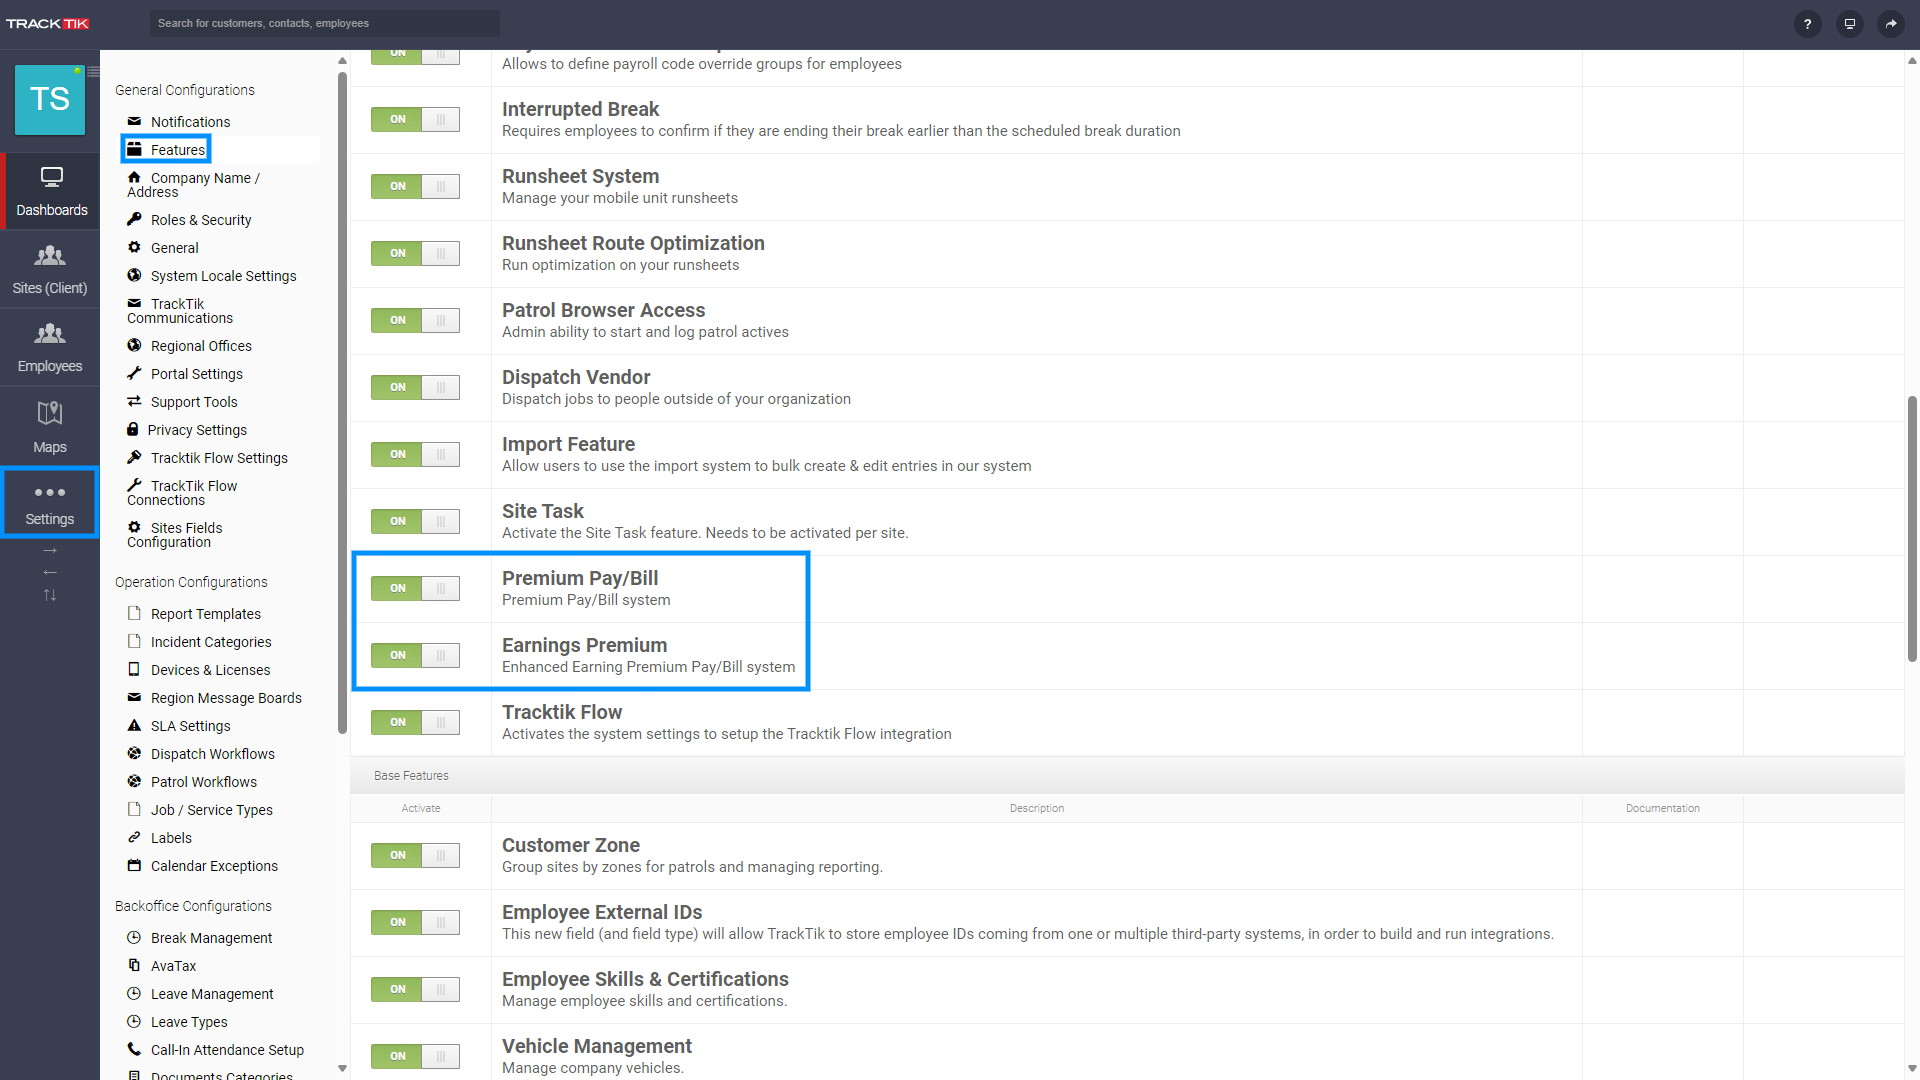This screenshot has width=1920, height=1080.
Task: Toggle the Dispatch Vendor switch
Action: [415, 387]
